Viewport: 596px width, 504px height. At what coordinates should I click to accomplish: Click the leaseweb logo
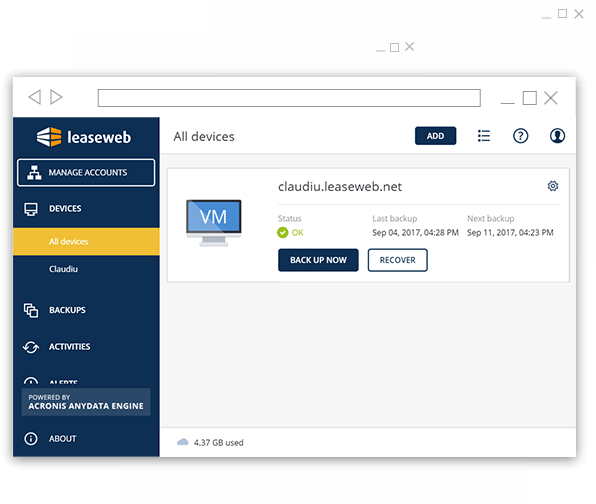tap(84, 137)
